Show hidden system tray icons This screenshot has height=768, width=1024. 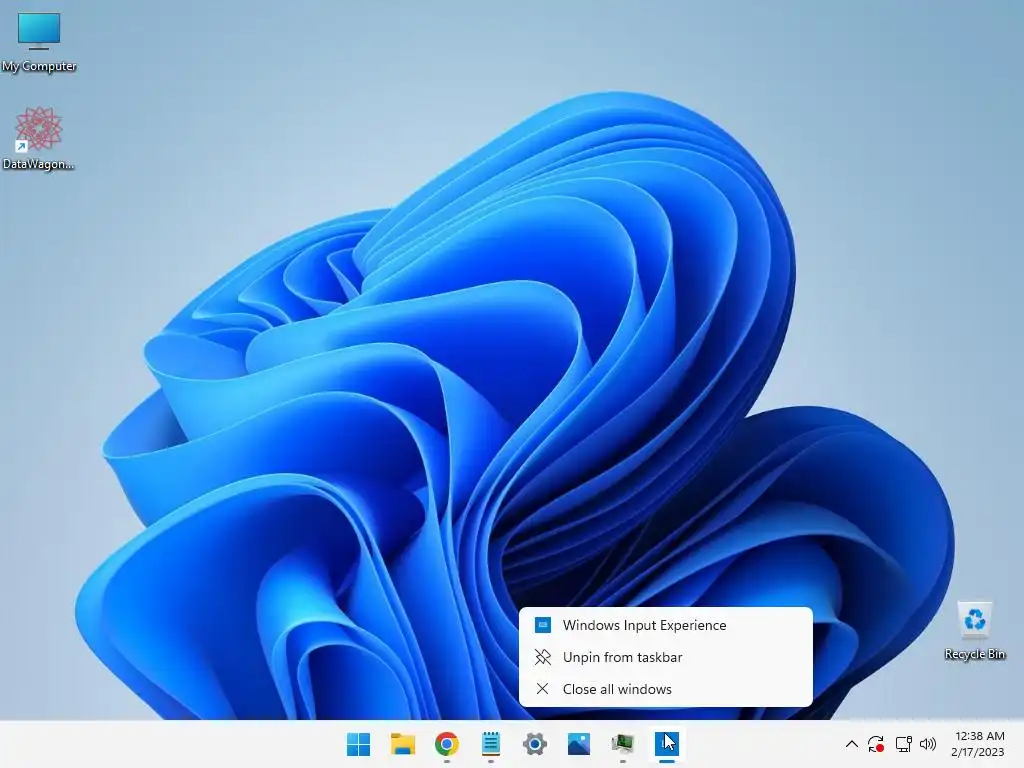[852, 744]
